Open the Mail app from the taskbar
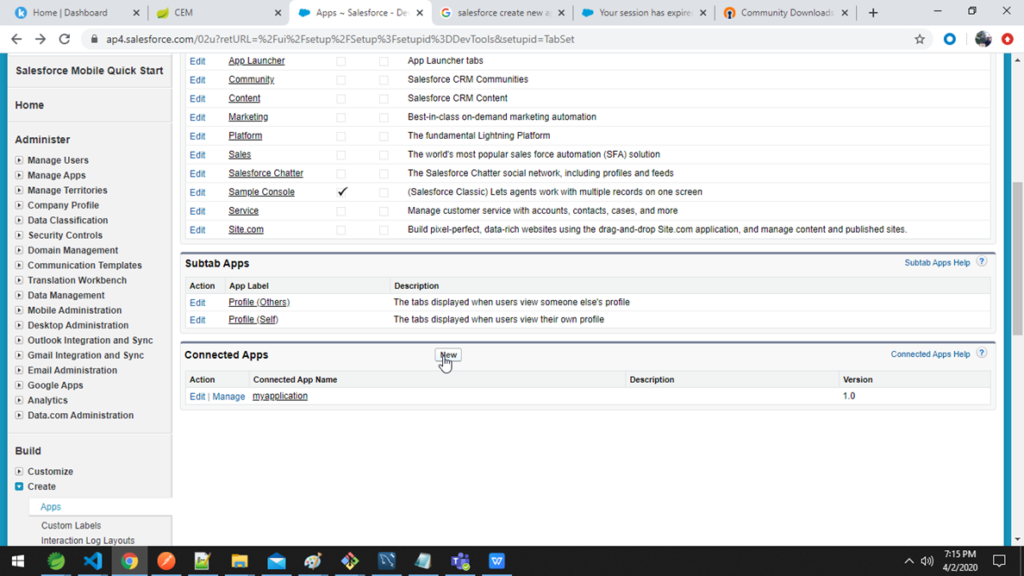Image resolution: width=1024 pixels, height=576 pixels. pos(276,561)
